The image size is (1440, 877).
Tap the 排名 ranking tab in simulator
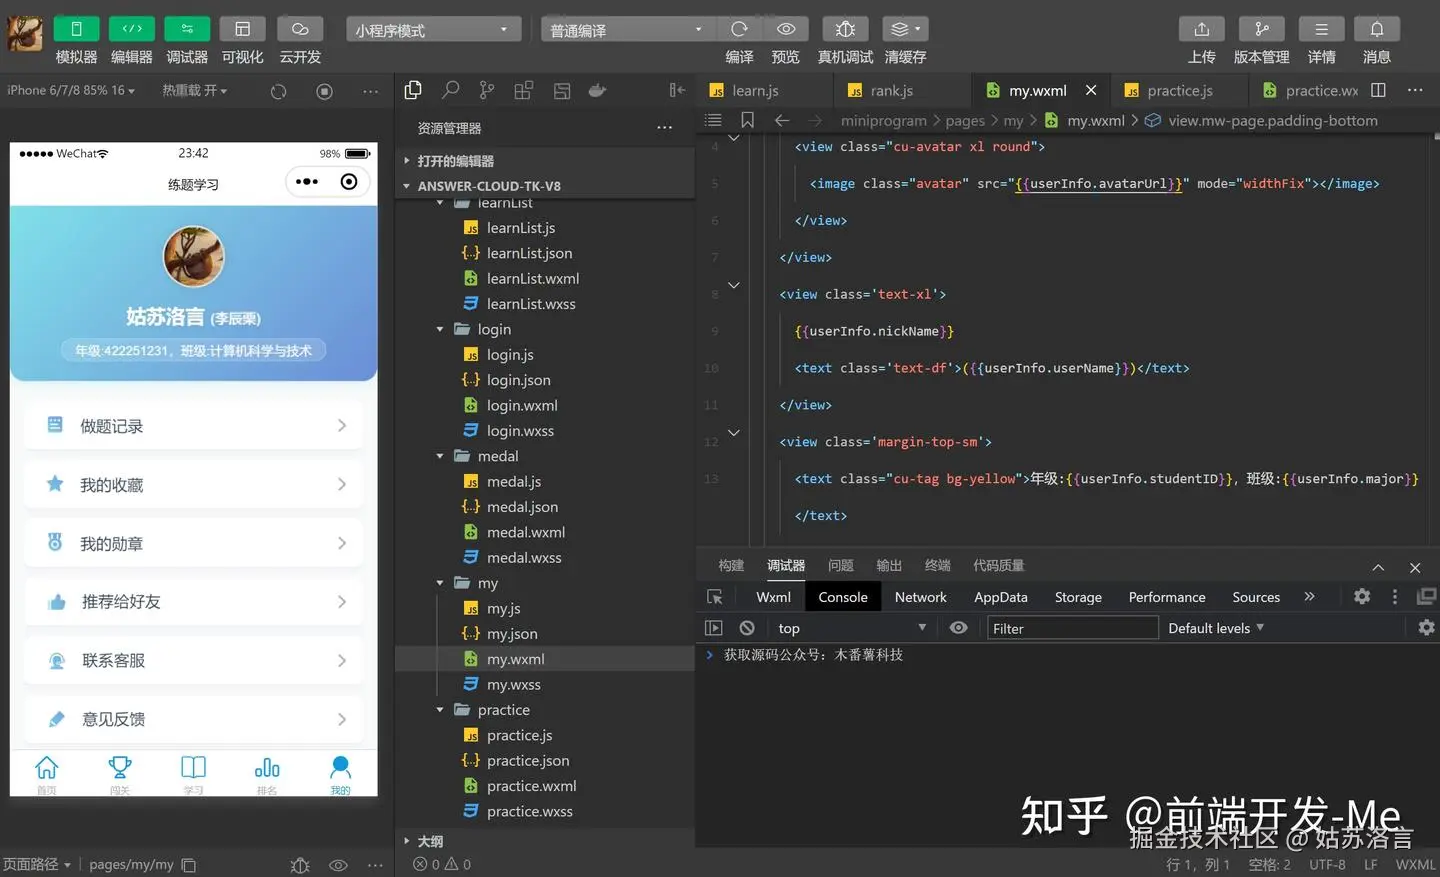click(x=267, y=774)
